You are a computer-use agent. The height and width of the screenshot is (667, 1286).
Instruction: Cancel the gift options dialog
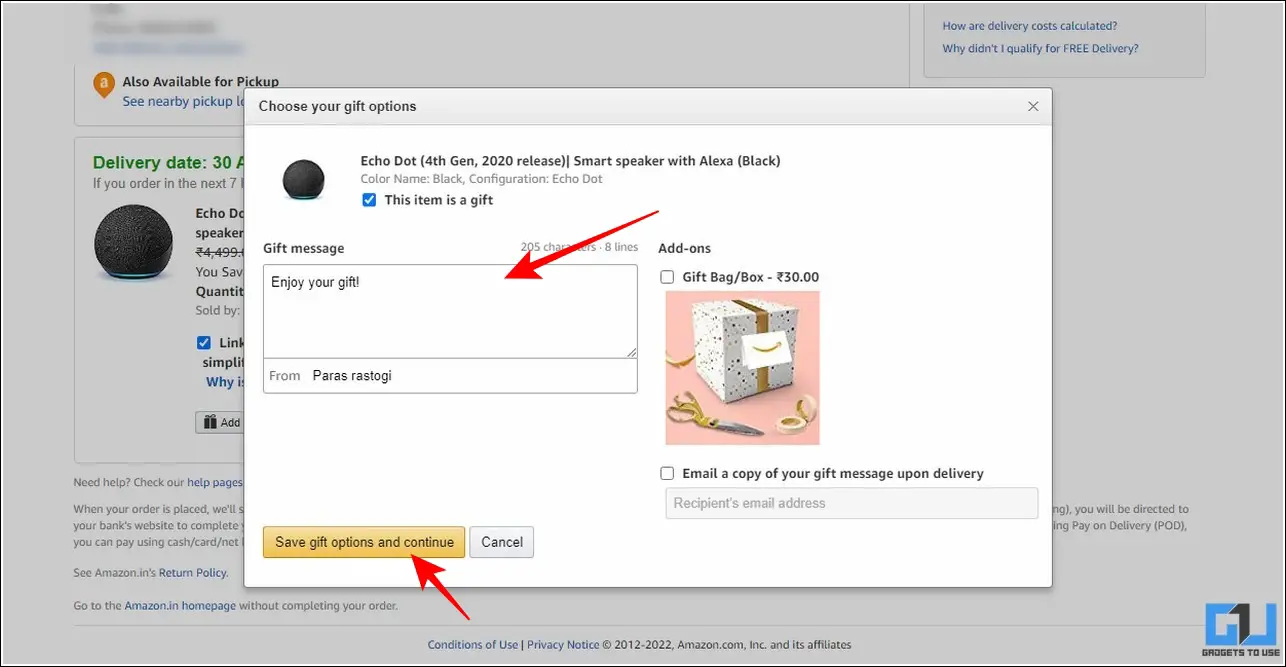(x=502, y=542)
